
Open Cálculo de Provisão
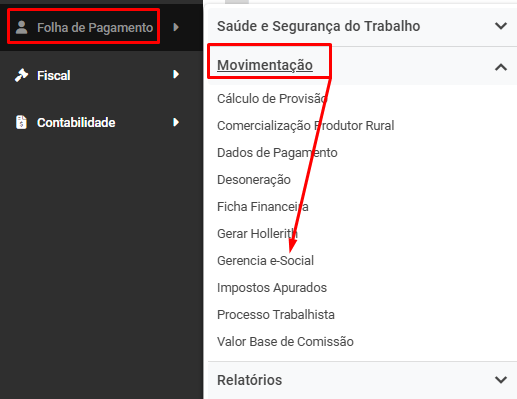point(272,99)
